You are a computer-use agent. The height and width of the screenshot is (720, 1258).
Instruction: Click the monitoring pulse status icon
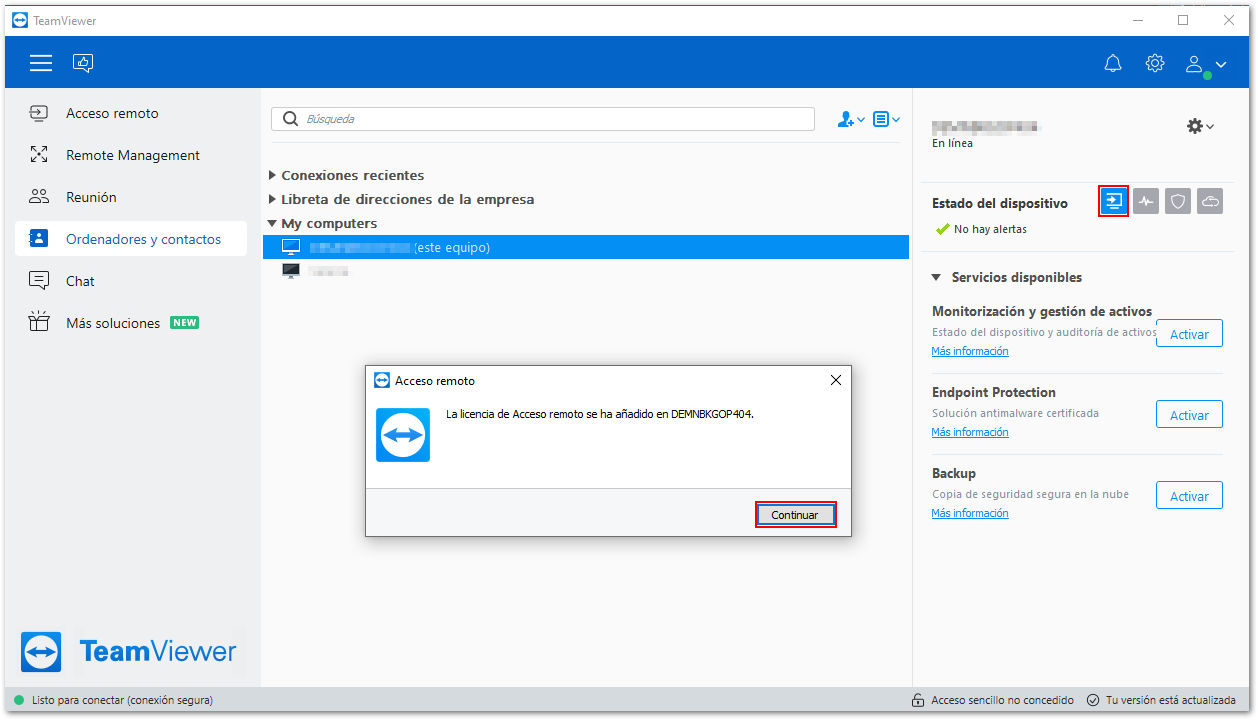click(1146, 201)
